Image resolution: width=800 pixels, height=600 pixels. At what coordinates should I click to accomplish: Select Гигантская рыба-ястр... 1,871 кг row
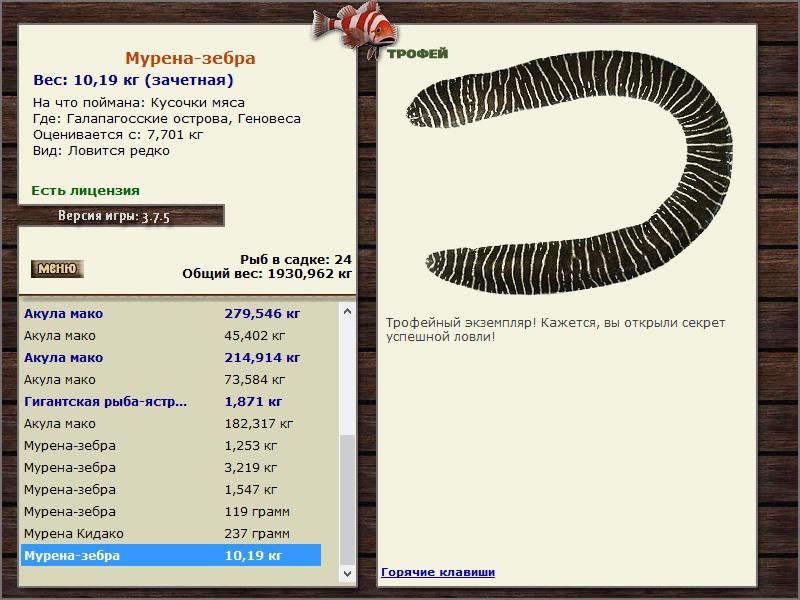click(171, 402)
